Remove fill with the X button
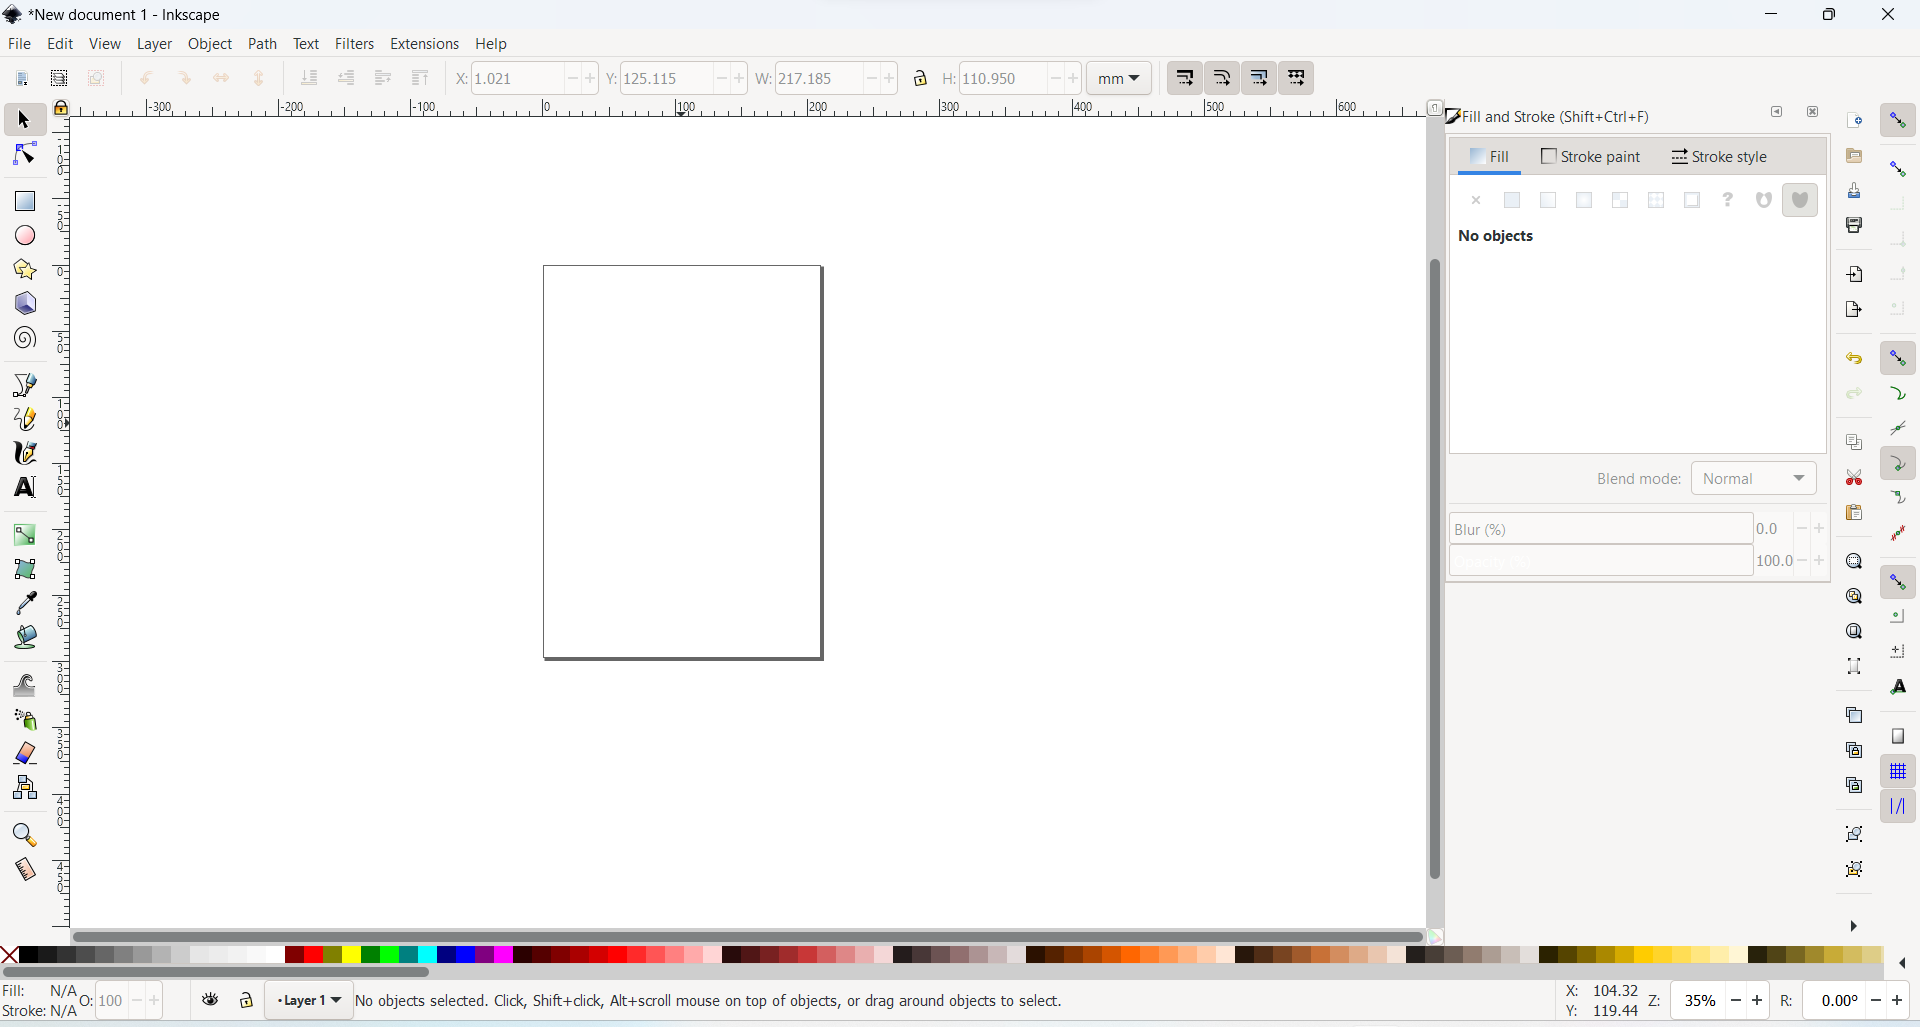1920x1027 pixels. coord(1478,200)
